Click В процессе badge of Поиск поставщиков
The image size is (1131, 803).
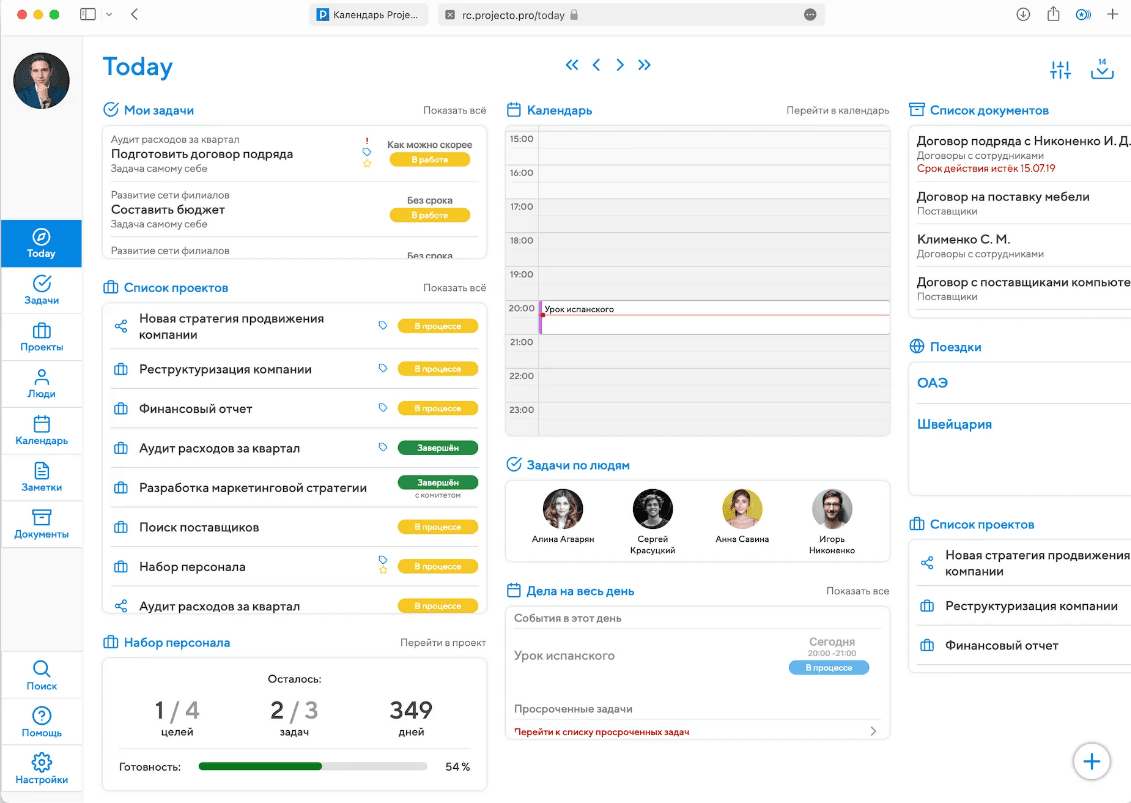[x=438, y=527]
